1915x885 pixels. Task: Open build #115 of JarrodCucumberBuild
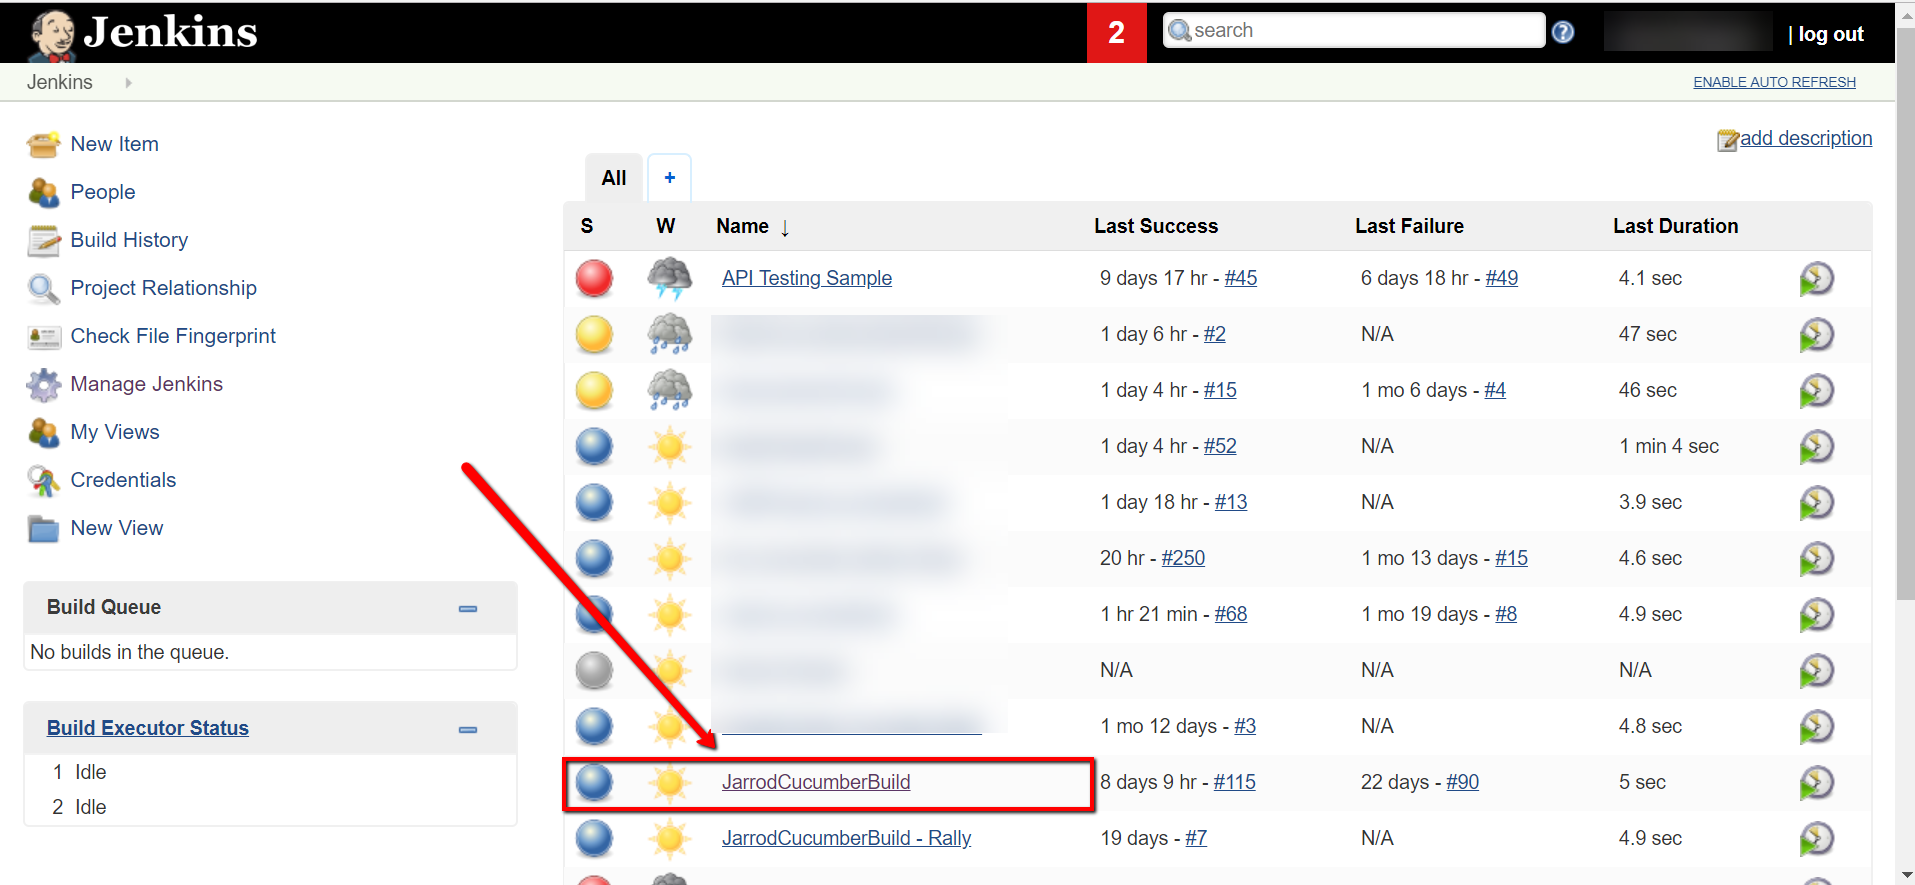tap(1235, 782)
